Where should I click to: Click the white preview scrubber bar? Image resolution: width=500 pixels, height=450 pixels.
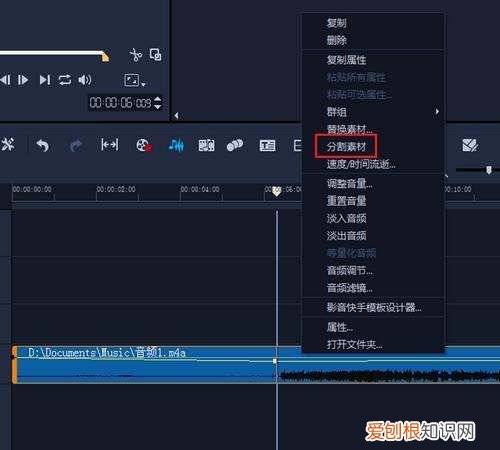click(x=51, y=53)
